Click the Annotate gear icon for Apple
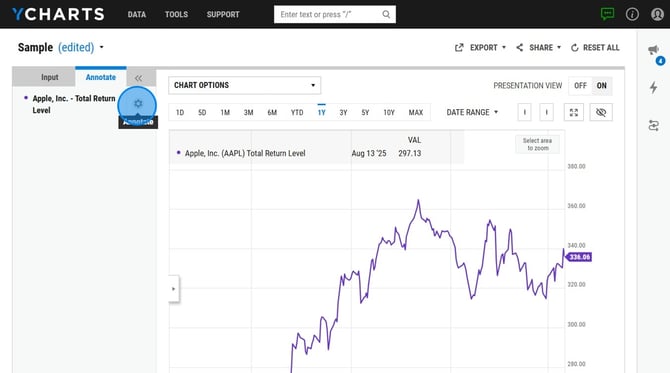Viewport: 670px width, 373px height. 138,103
